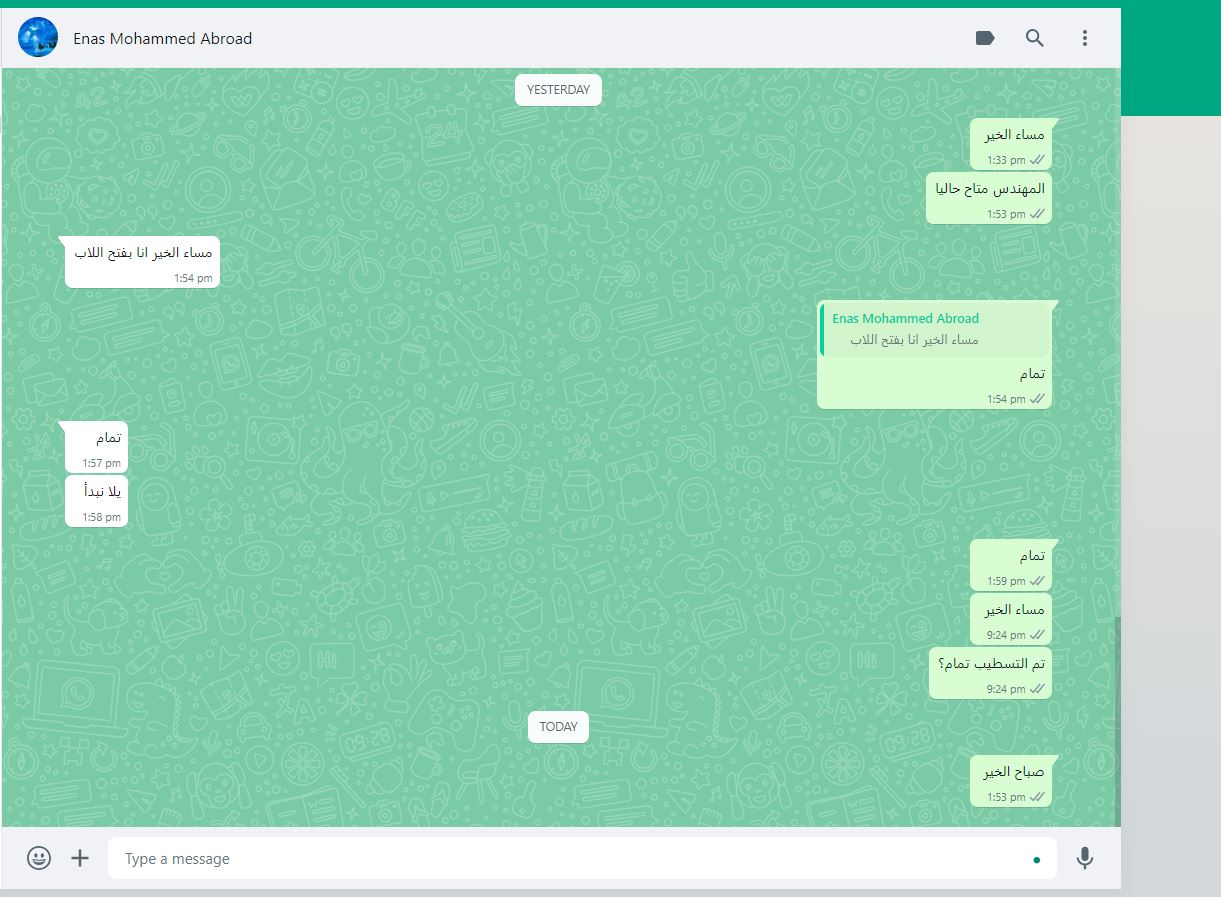Select received تمام message at 1:57 pm
Screen dimensions: 1221x897
(x=97, y=447)
